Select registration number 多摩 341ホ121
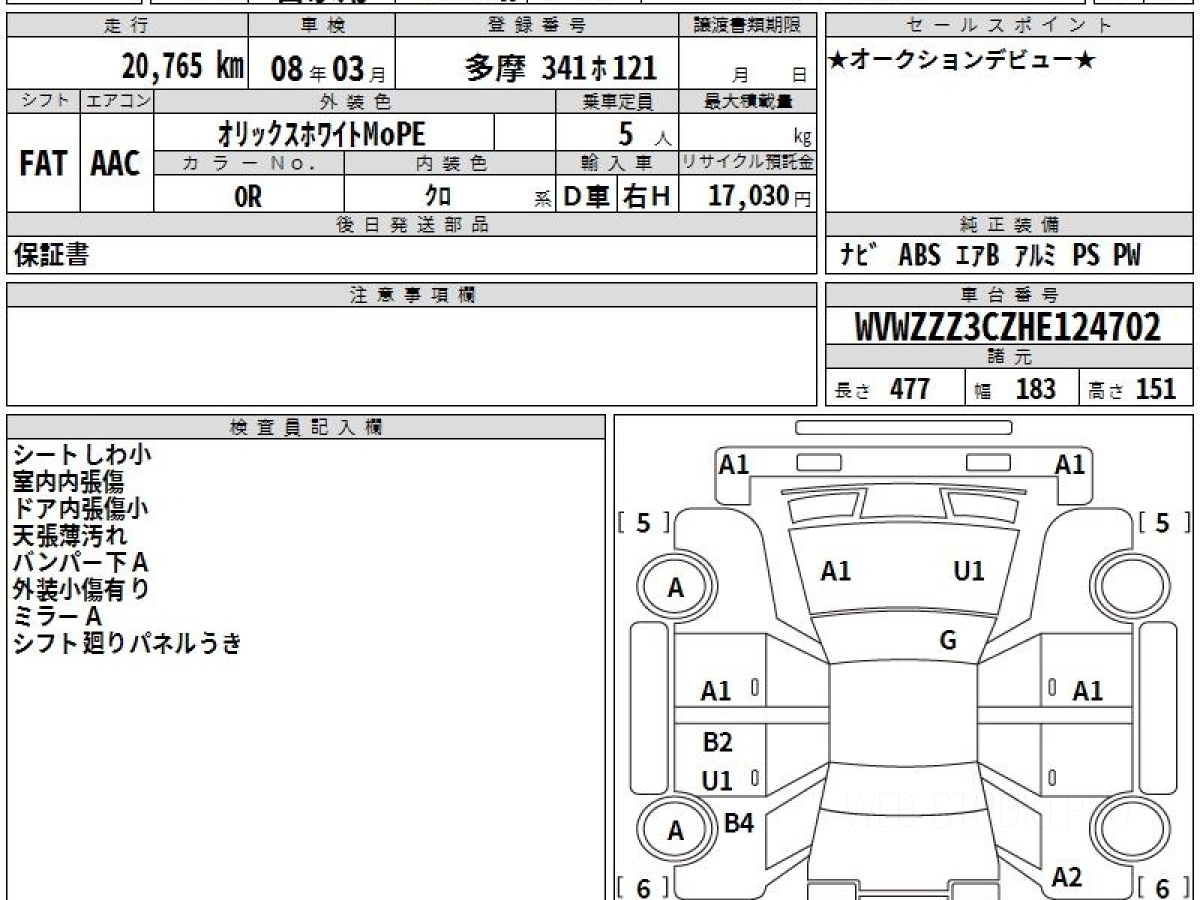Screen dimensions: 1200x900 click(x=562, y=67)
